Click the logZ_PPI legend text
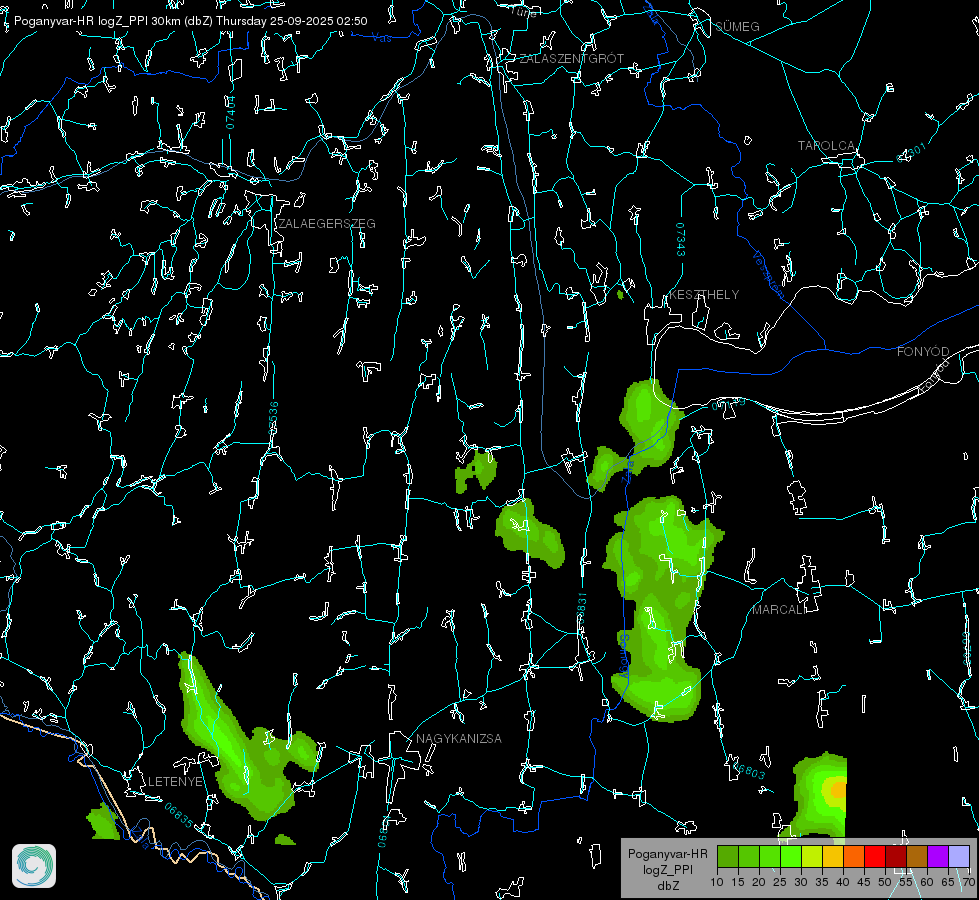The height and width of the screenshot is (900, 979). click(667, 870)
